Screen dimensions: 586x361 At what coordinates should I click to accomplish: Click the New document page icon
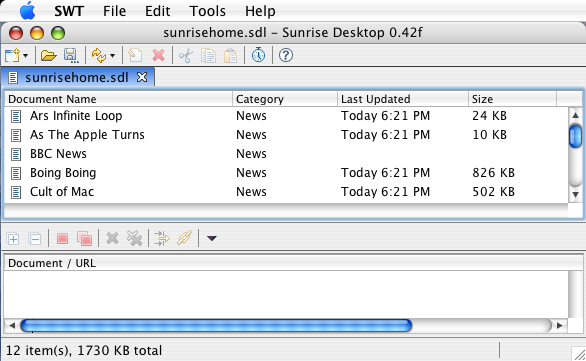pos(135,56)
